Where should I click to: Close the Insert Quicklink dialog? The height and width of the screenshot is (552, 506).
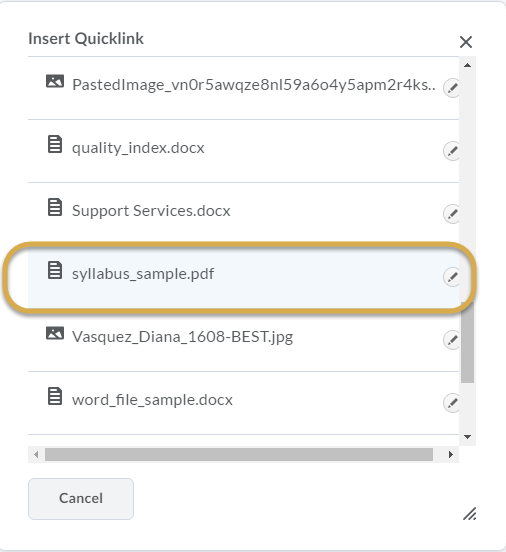[x=466, y=42]
